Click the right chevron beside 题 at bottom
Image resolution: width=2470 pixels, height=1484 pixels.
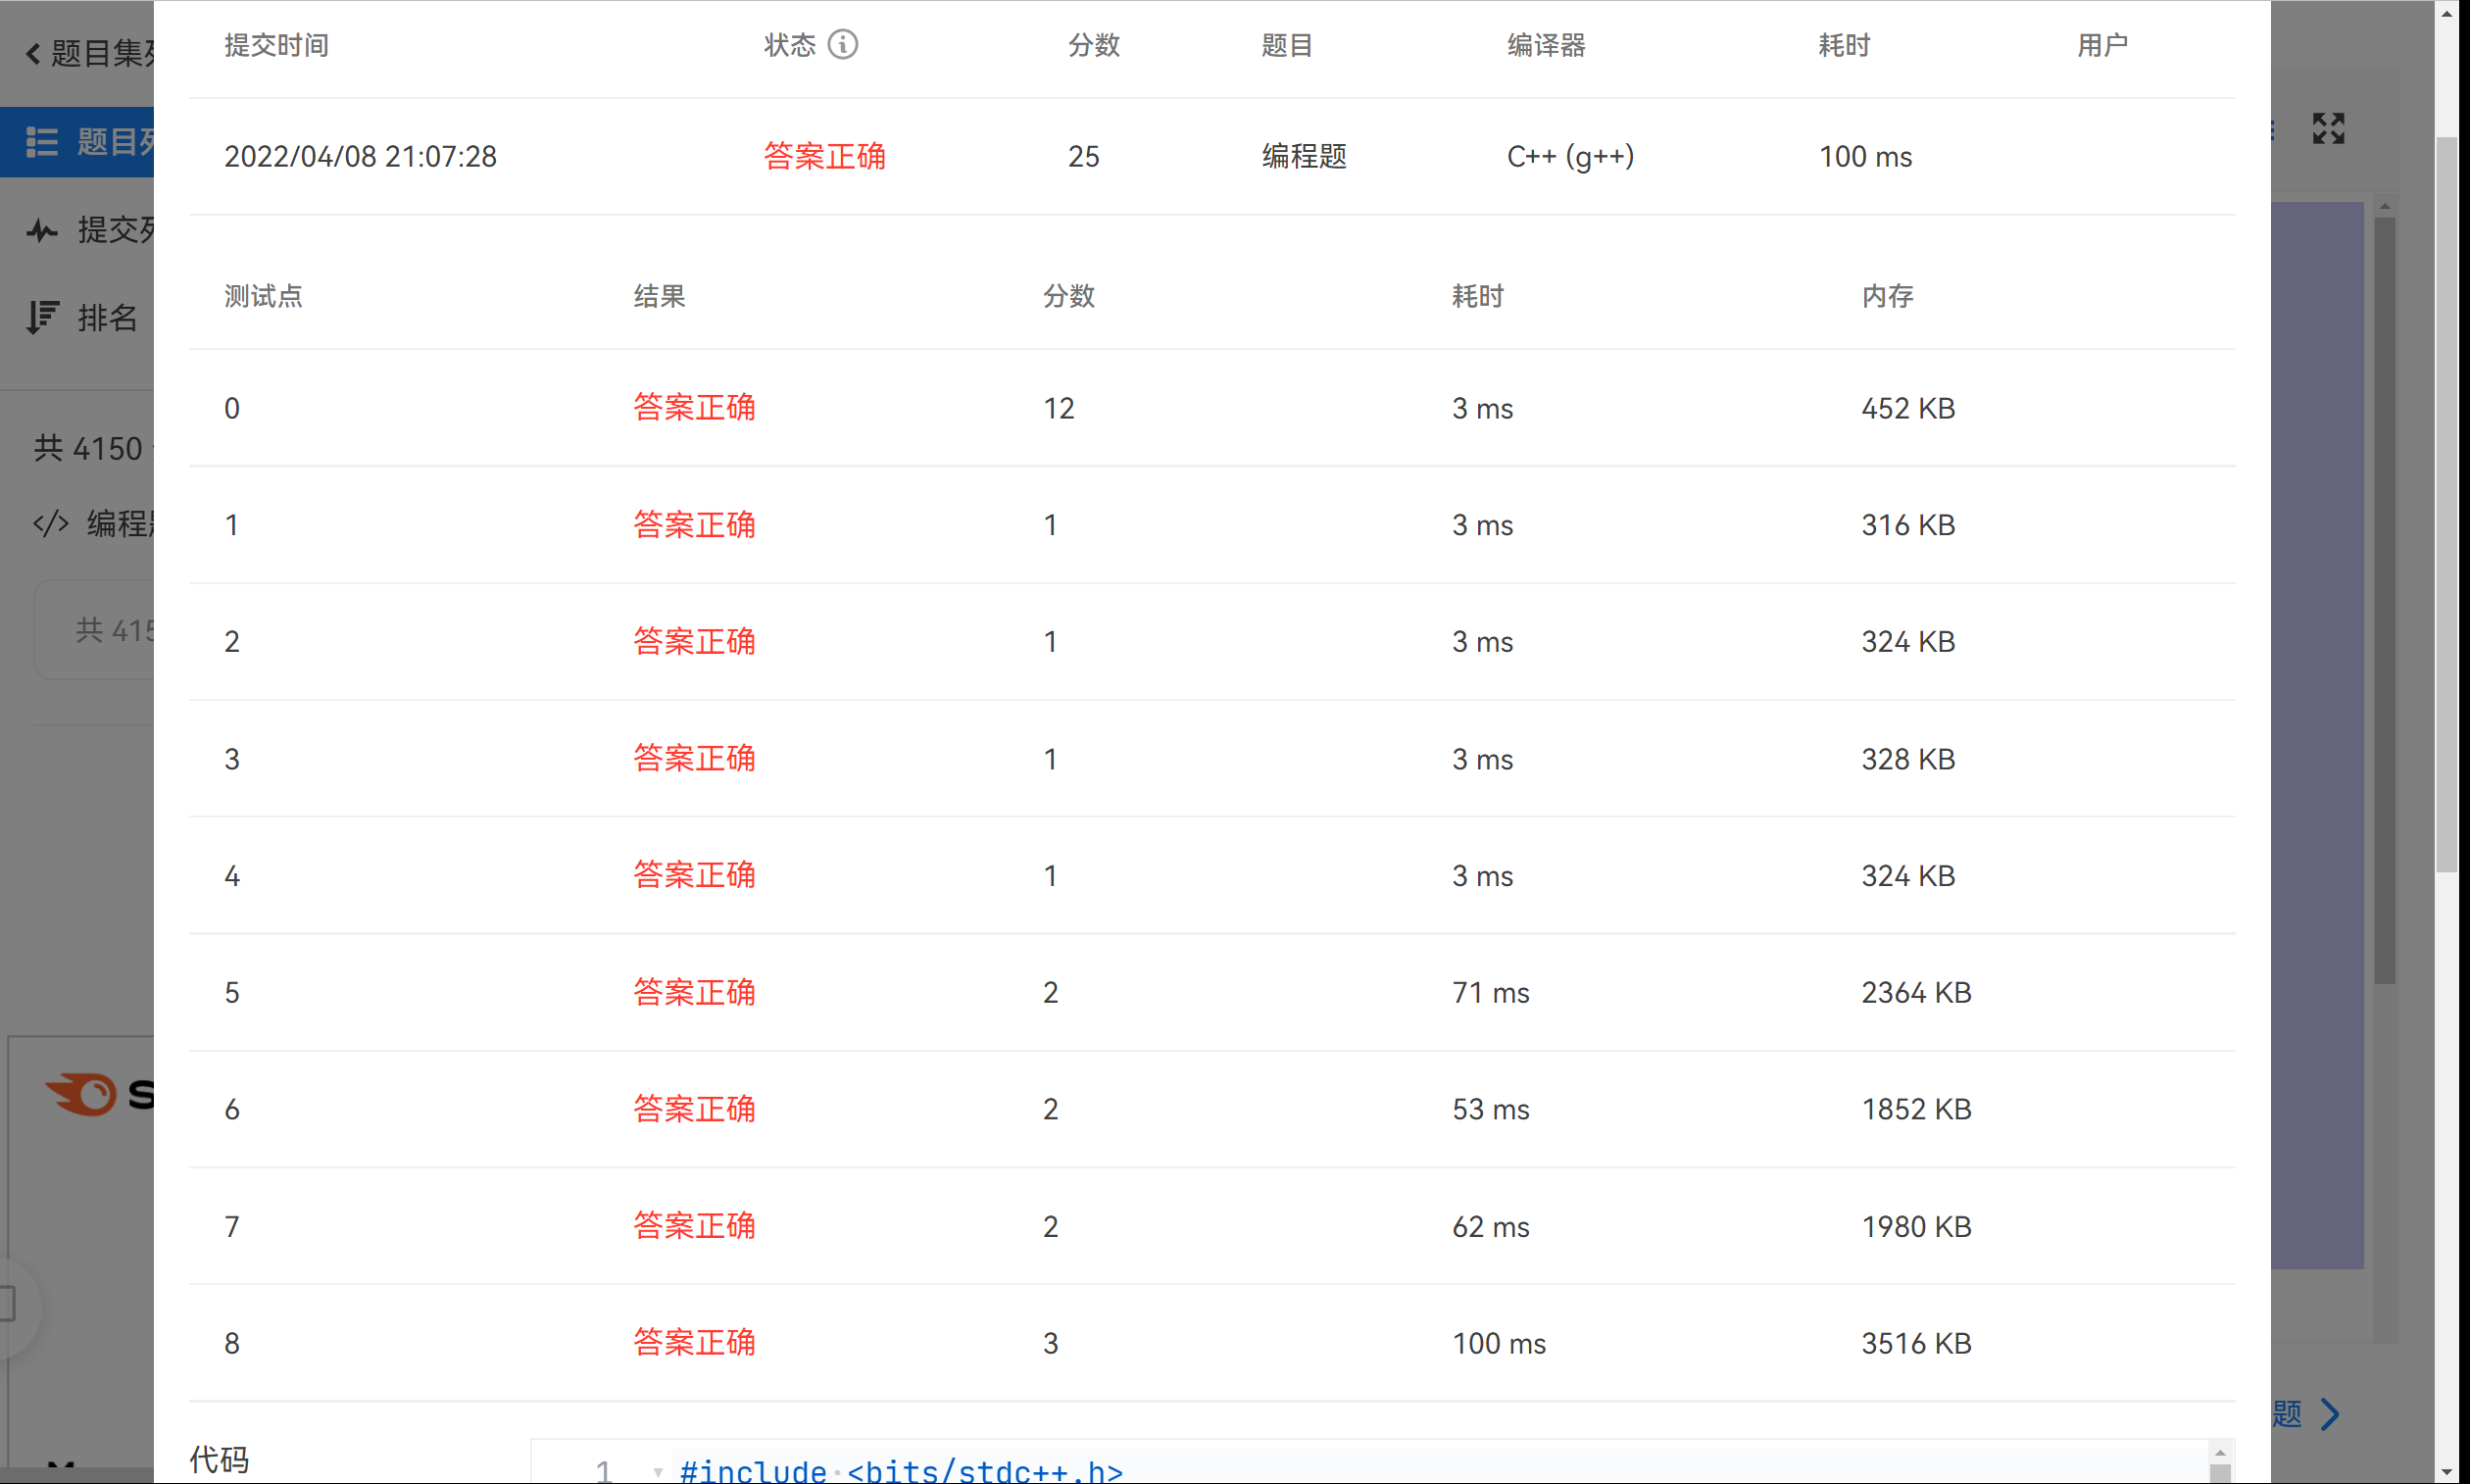pyautogui.click(x=2329, y=1413)
